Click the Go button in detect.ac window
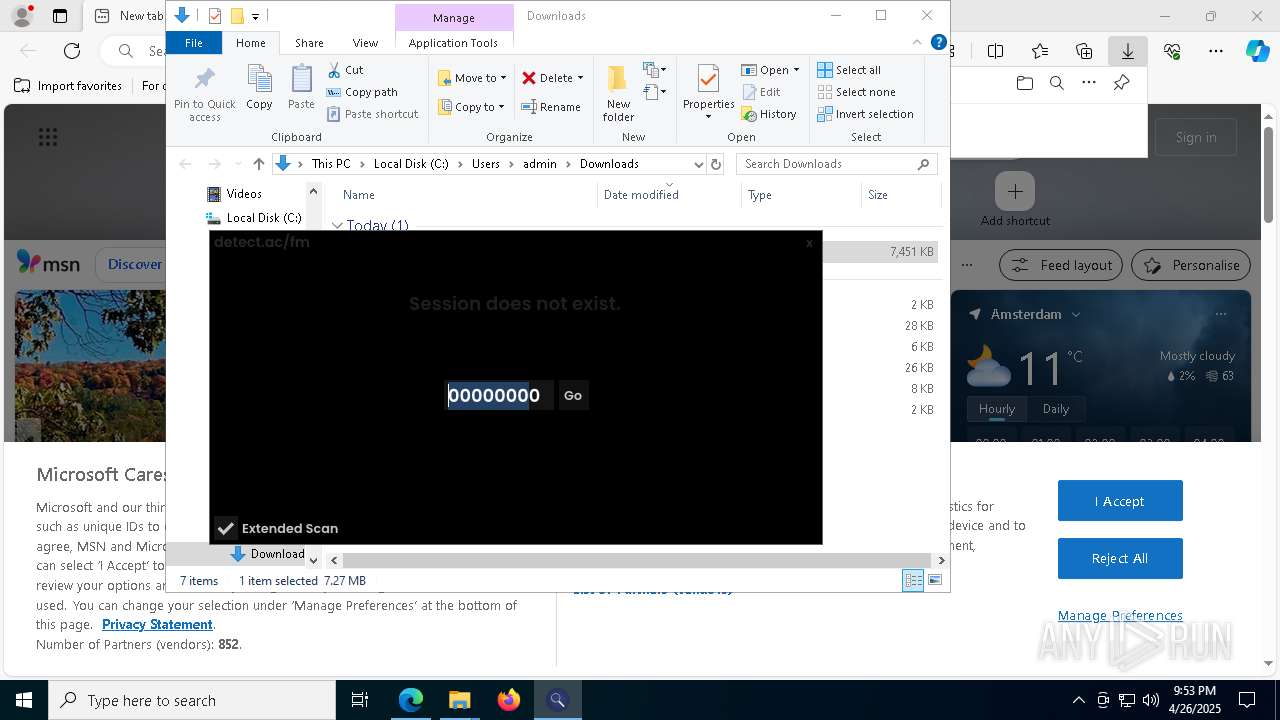Viewport: 1280px width, 720px height. (573, 395)
